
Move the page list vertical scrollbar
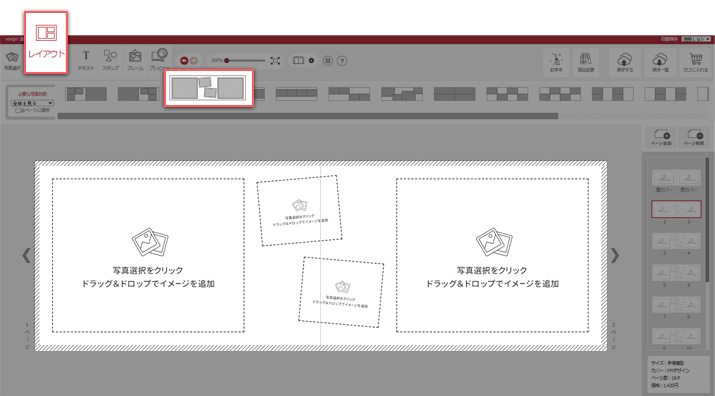coord(707,219)
